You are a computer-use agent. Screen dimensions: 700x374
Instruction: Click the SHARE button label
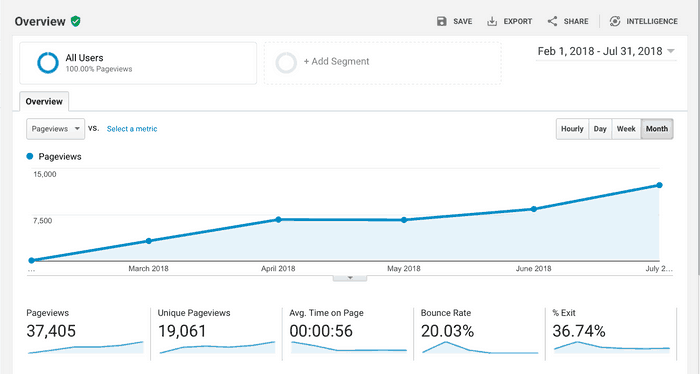(x=576, y=21)
